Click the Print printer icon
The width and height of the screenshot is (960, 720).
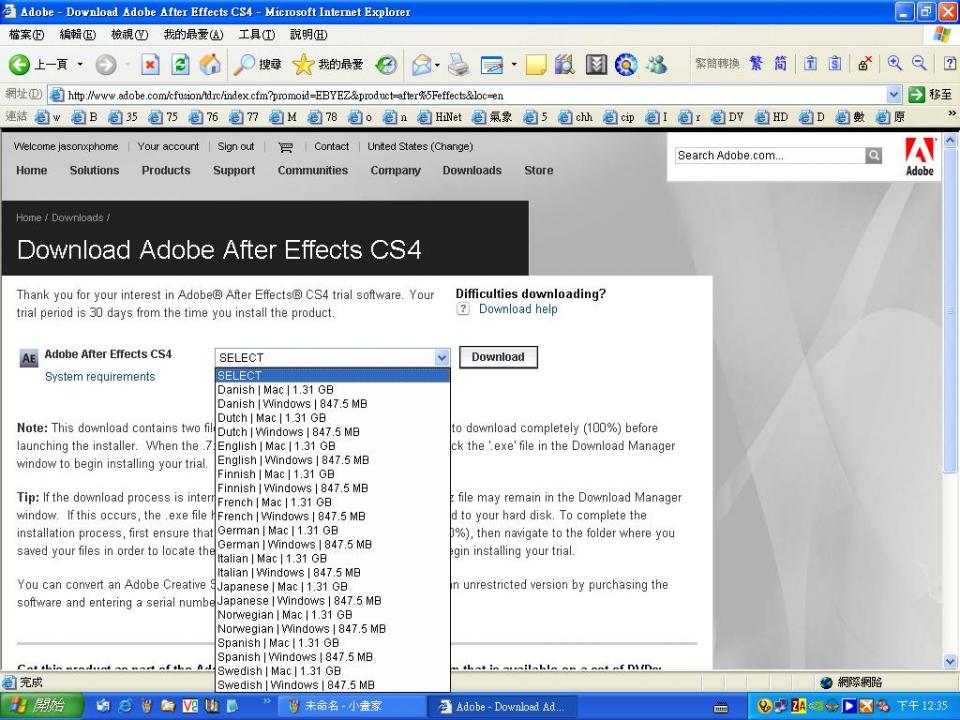pos(458,64)
